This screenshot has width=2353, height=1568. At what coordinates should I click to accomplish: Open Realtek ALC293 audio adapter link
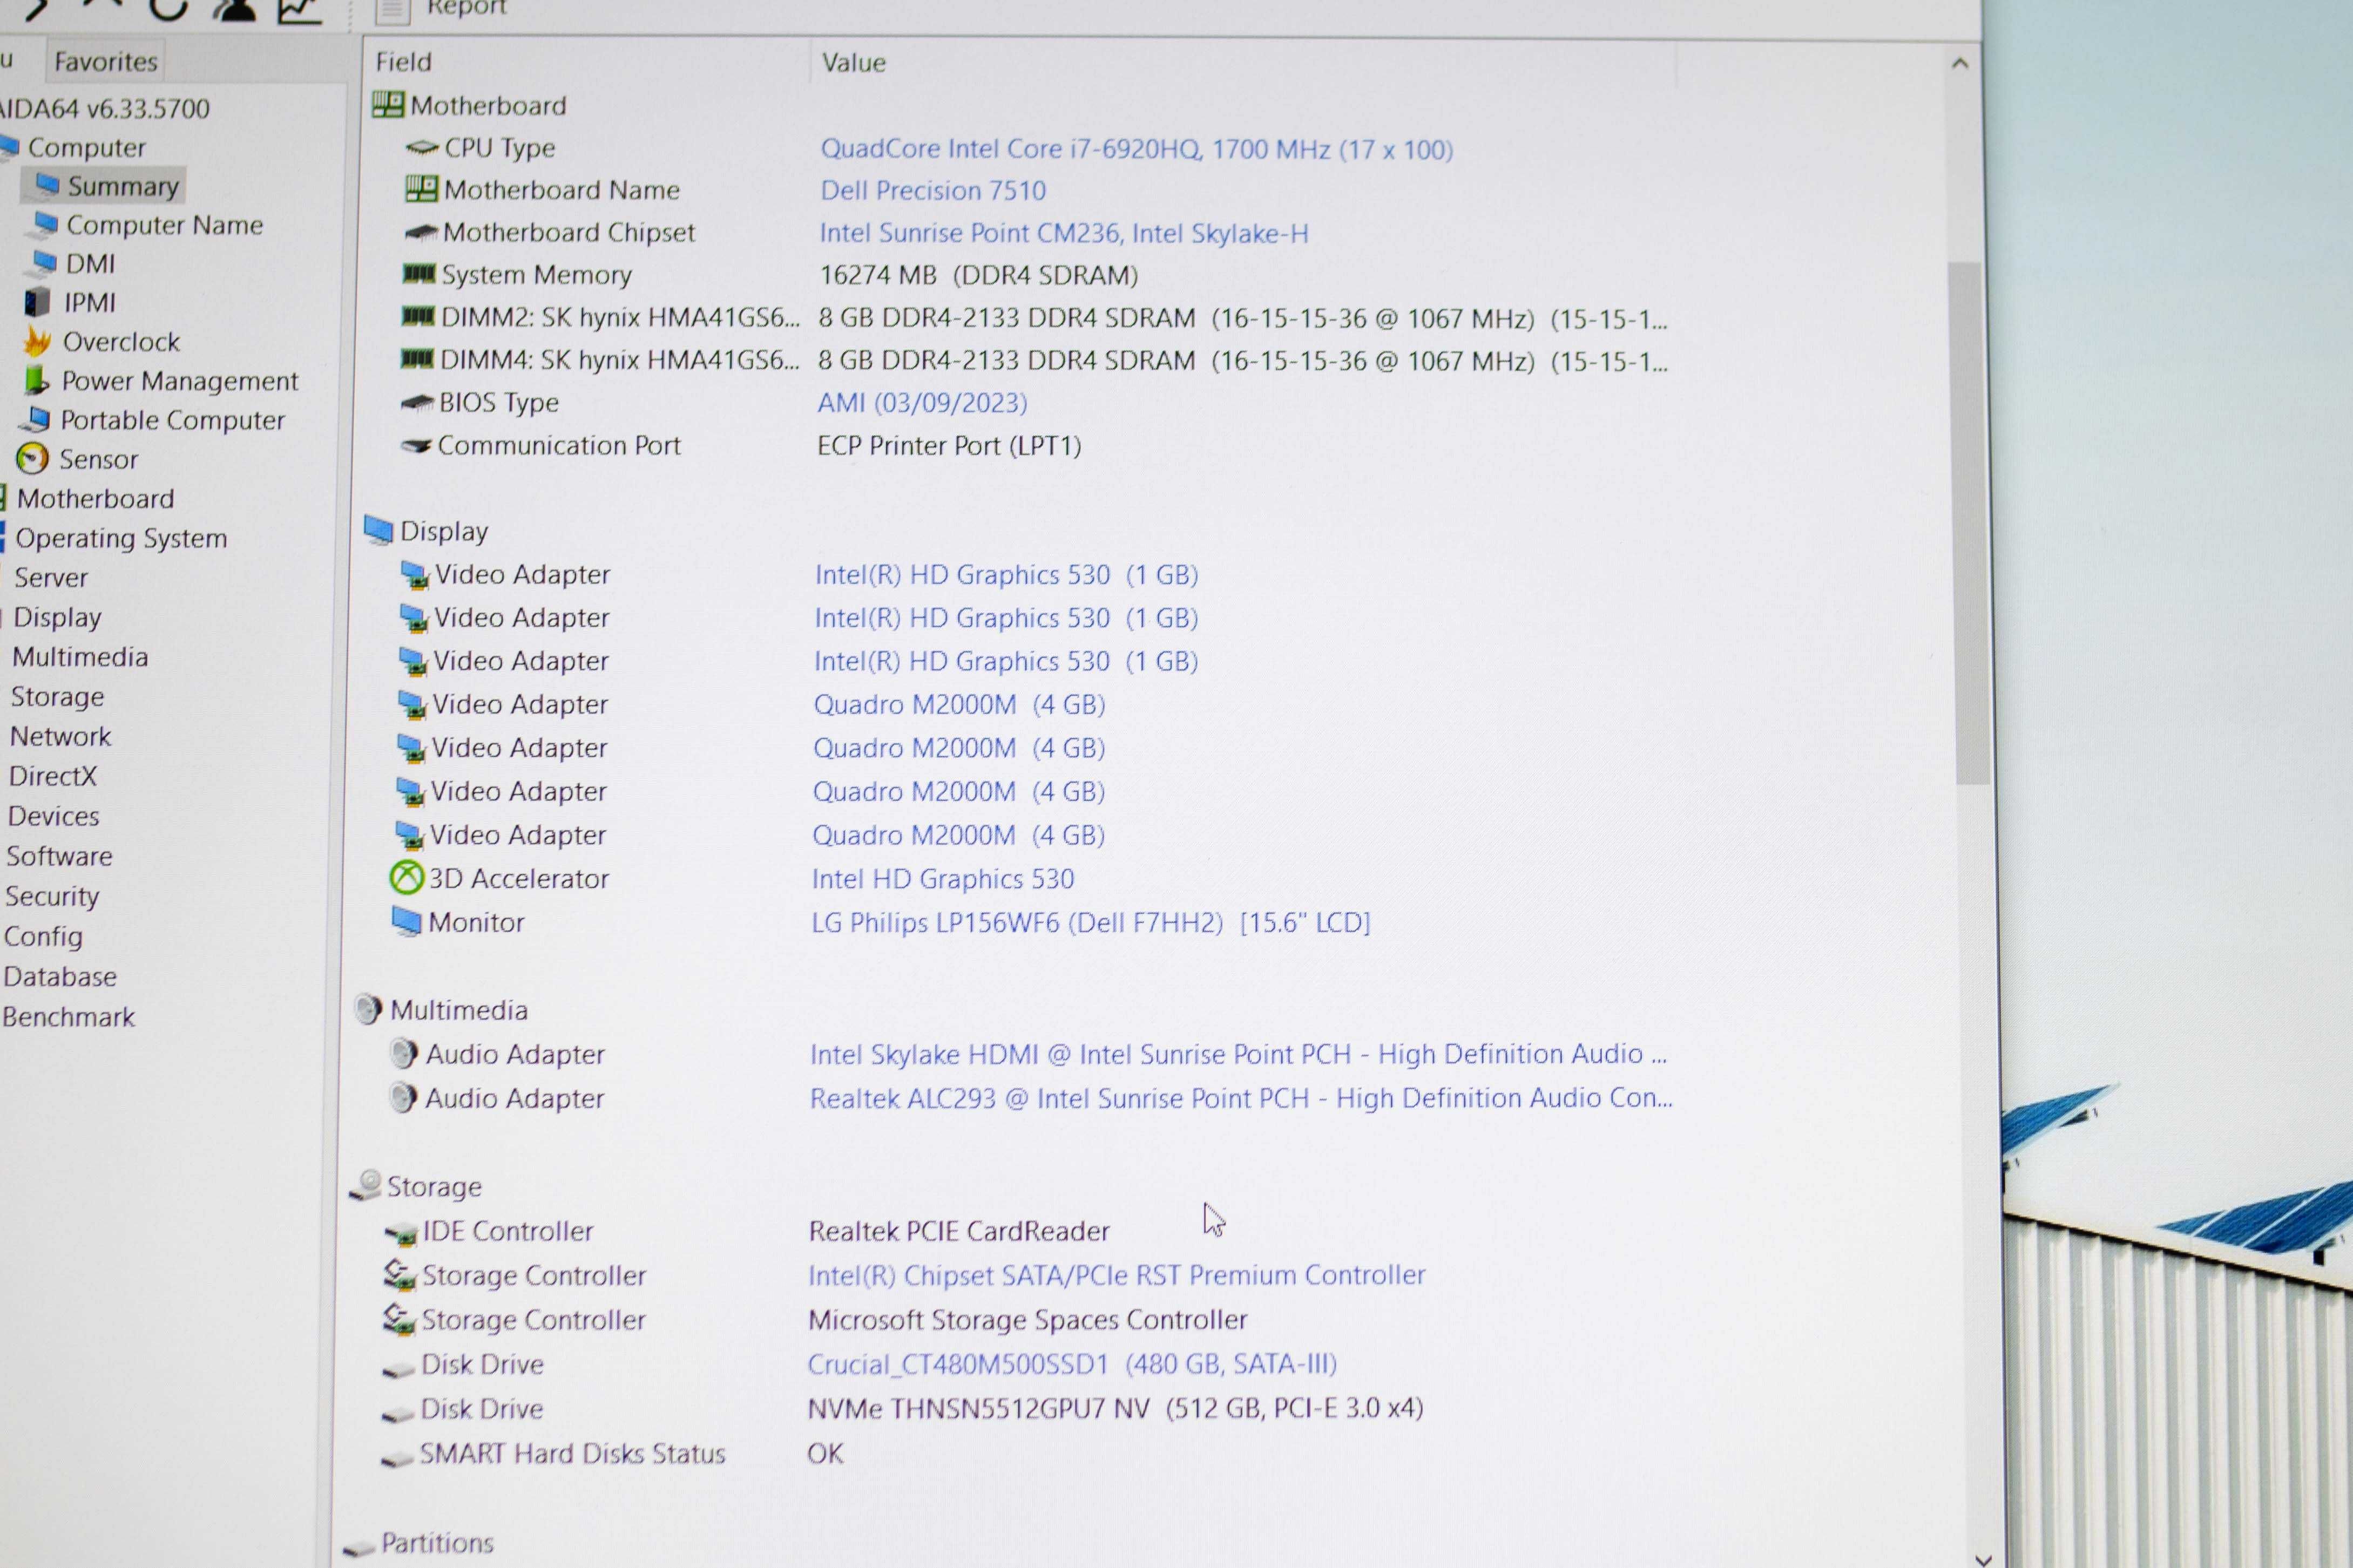pos(1241,1098)
